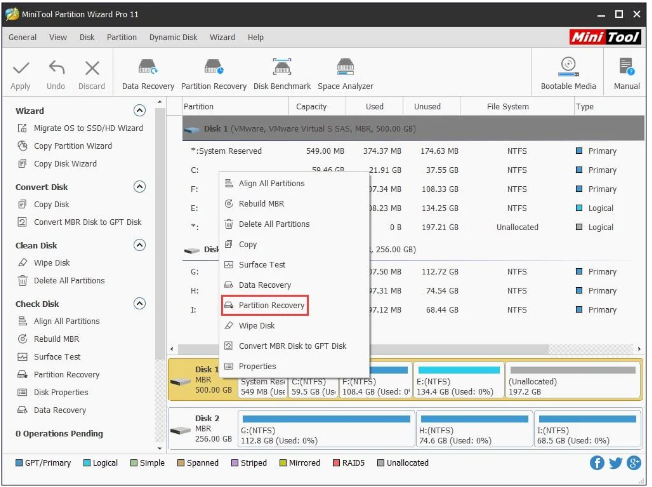
Task: Open the Twitter icon link
Action: [615, 462]
